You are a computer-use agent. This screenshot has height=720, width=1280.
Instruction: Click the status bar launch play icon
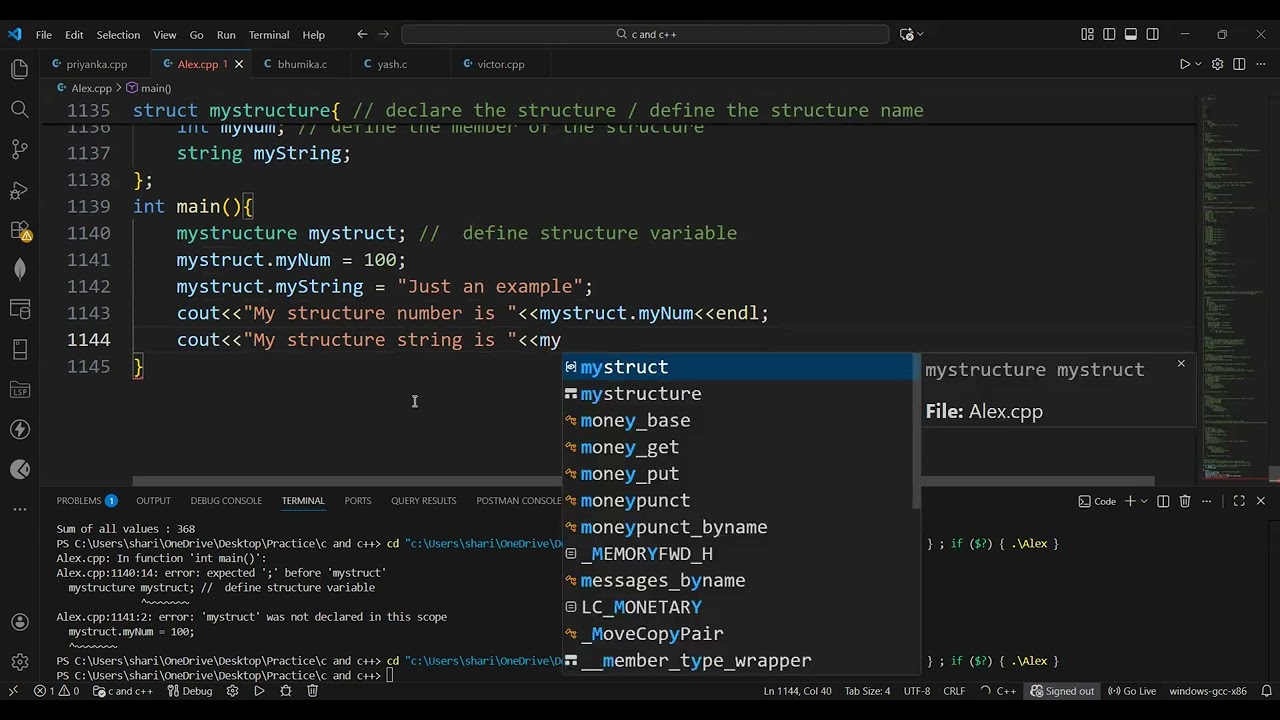click(x=259, y=691)
